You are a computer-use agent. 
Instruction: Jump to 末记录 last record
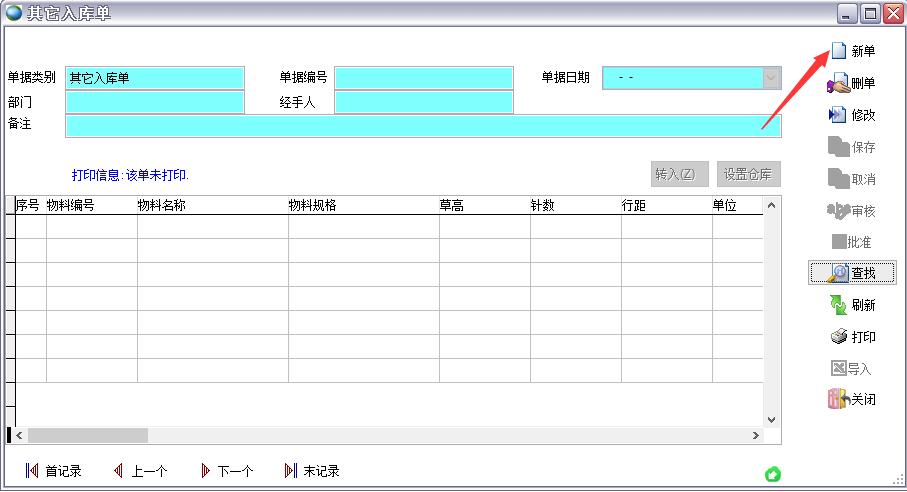[x=291, y=471]
